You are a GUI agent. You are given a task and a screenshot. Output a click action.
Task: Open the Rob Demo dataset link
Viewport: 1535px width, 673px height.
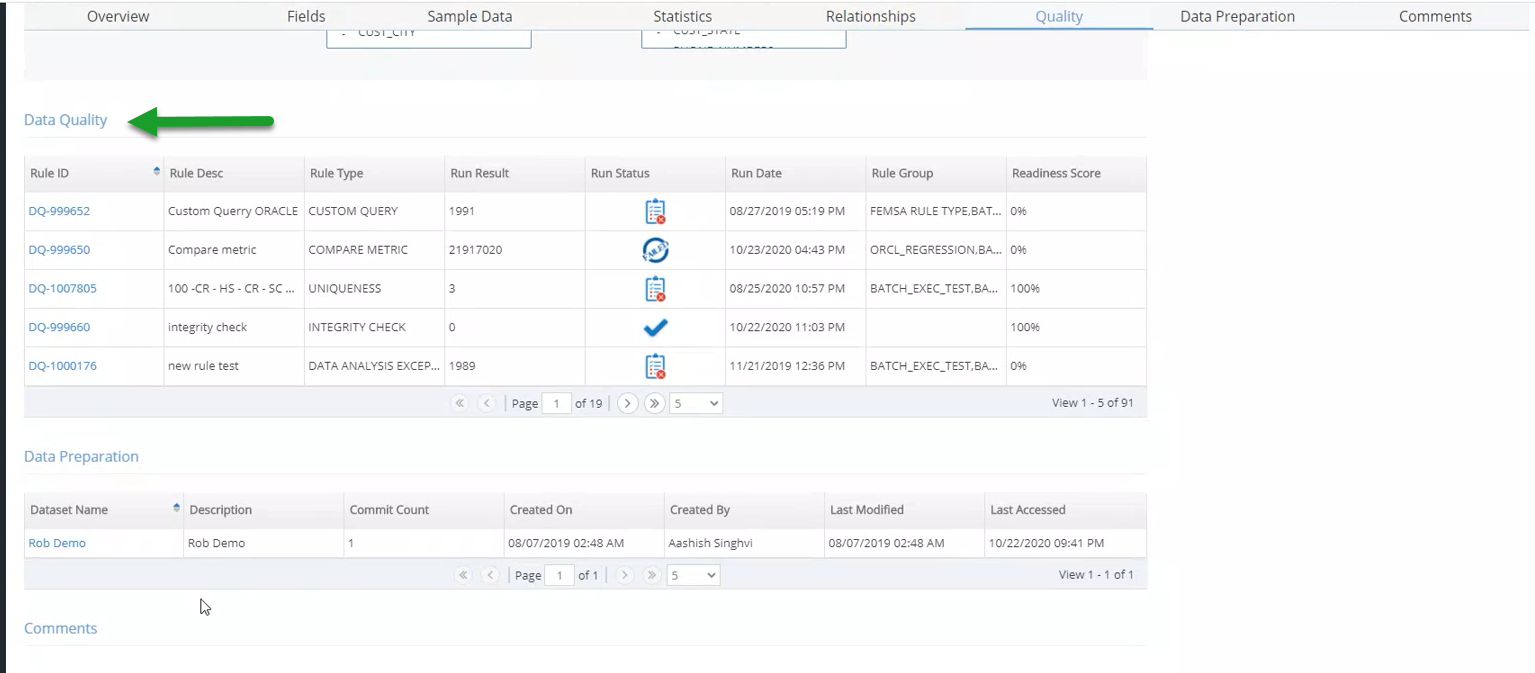coord(56,543)
